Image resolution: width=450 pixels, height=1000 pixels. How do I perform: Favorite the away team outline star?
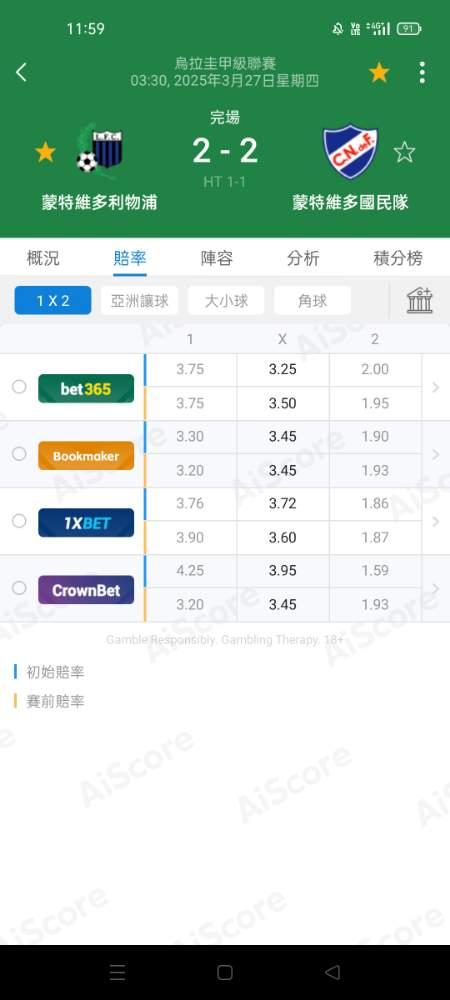point(404,152)
